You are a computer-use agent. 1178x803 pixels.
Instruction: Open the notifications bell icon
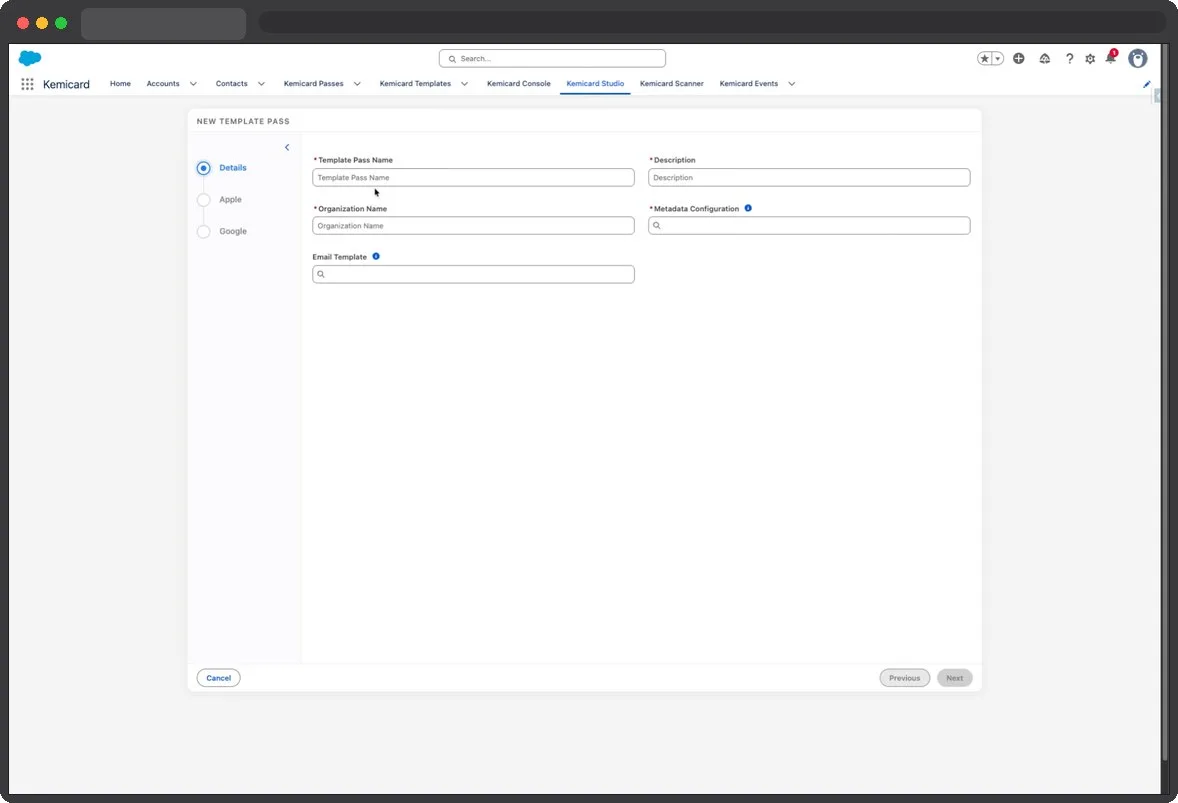coord(1111,58)
